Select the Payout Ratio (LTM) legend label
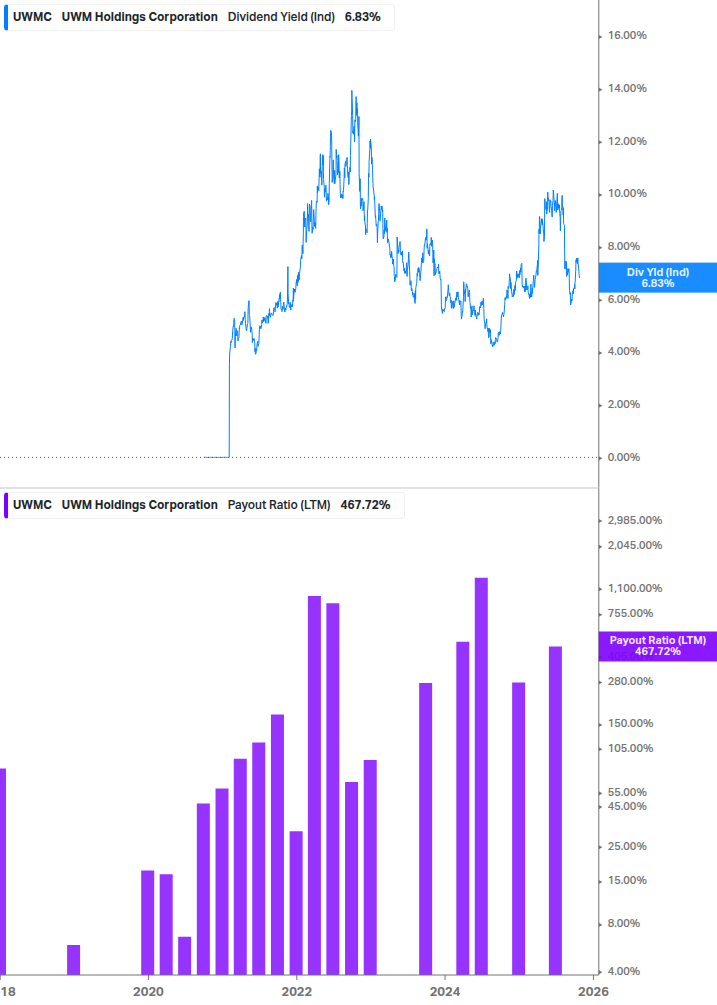 [279, 505]
